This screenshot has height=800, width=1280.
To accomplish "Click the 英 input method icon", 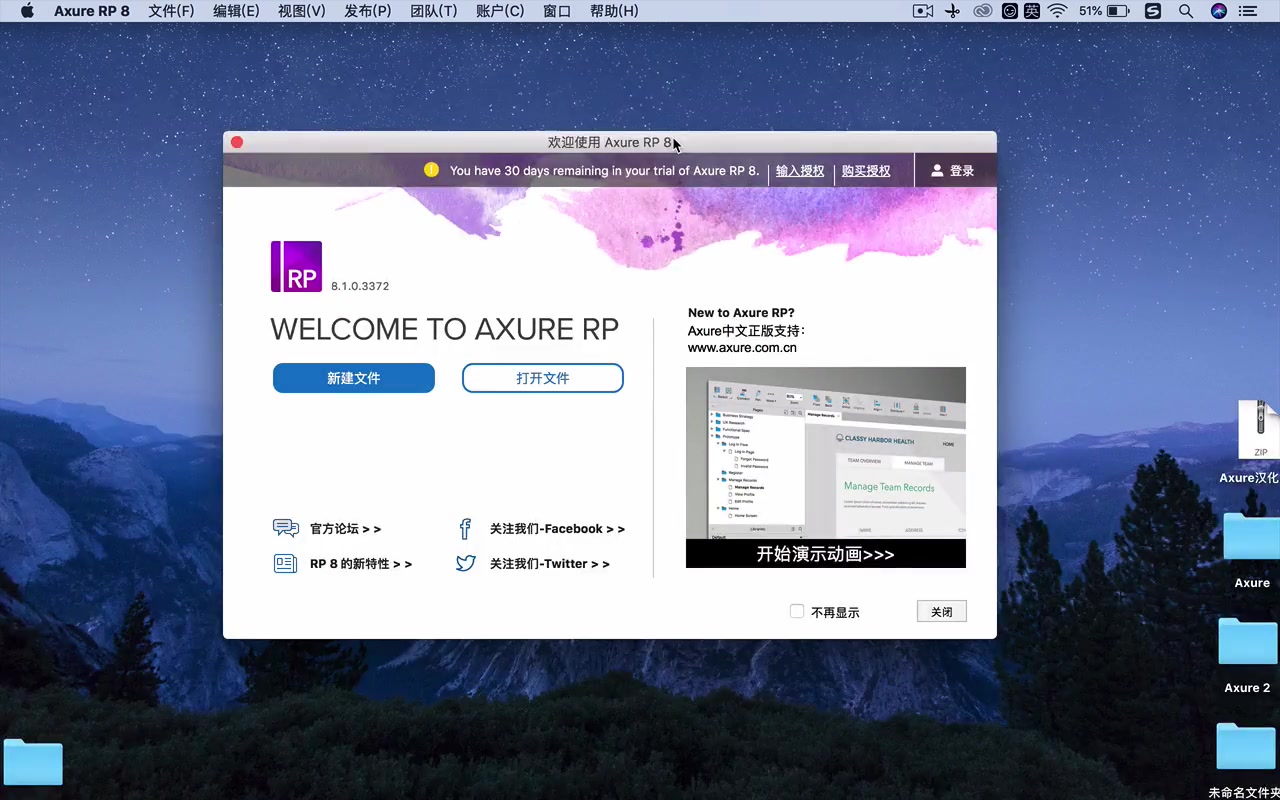I will click(1033, 11).
